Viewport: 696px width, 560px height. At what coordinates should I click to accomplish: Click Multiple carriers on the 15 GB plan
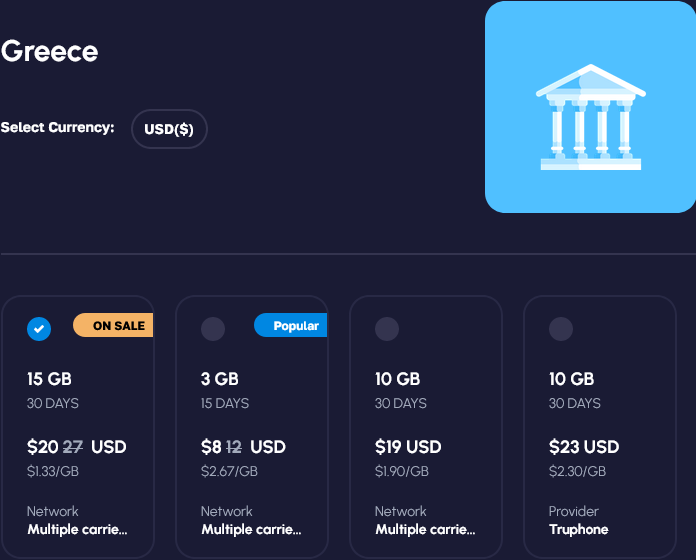77,529
